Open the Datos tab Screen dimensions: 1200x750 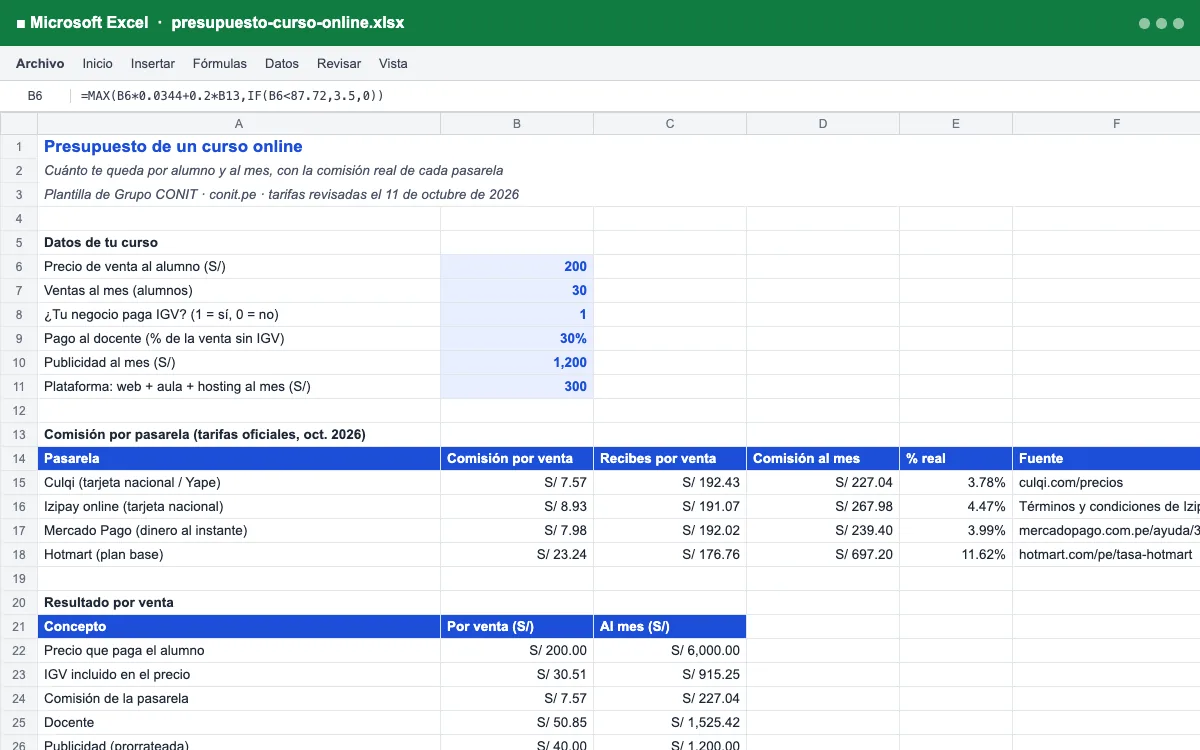click(x=282, y=63)
